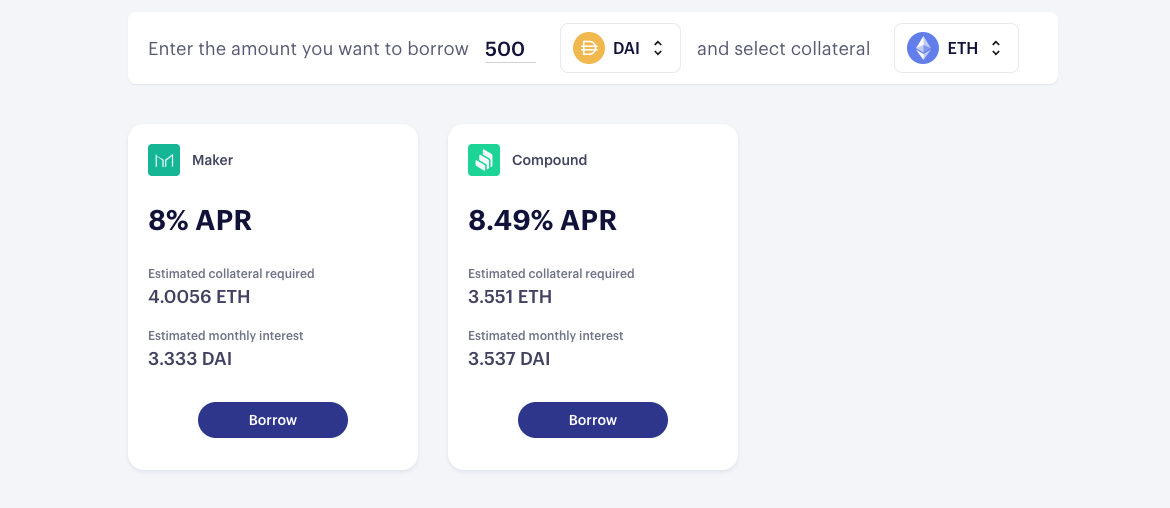Screen dimensions: 1170x508
Task: Click the 3.551 ETH collateral value
Action: point(510,297)
